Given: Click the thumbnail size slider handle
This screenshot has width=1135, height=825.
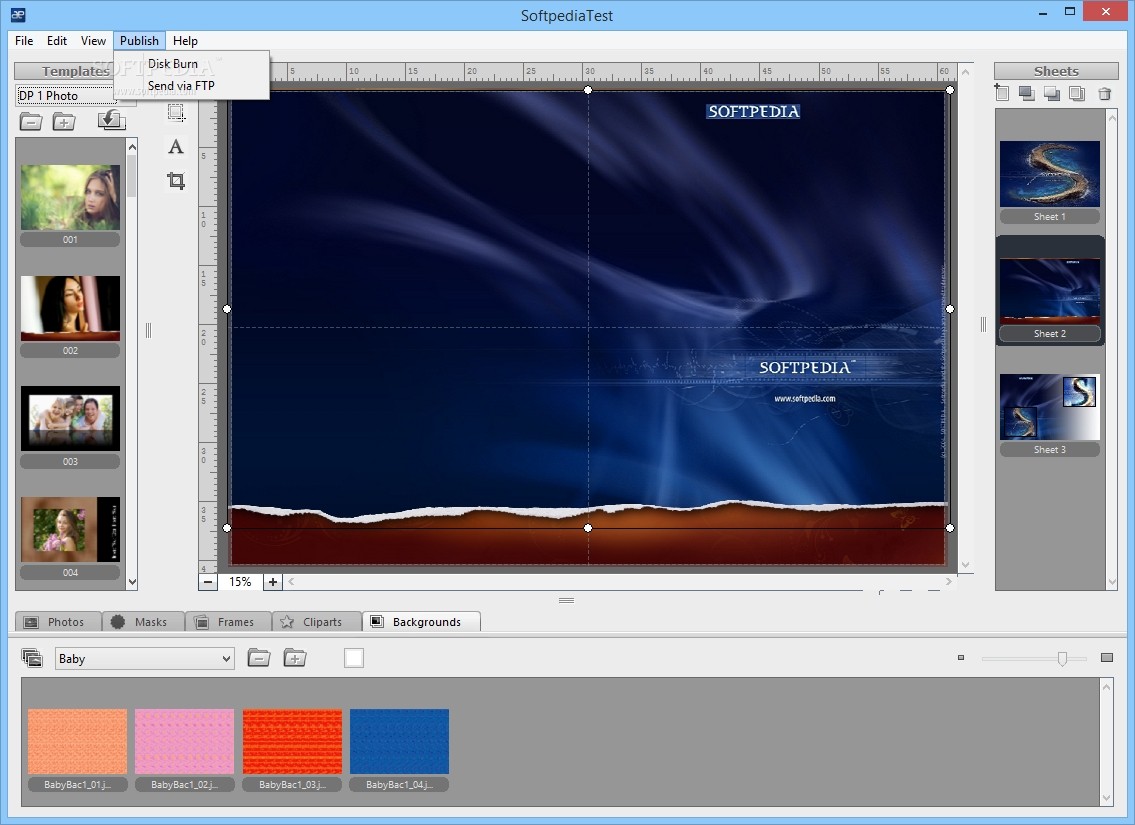Looking at the screenshot, I should pyautogui.click(x=1062, y=659).
